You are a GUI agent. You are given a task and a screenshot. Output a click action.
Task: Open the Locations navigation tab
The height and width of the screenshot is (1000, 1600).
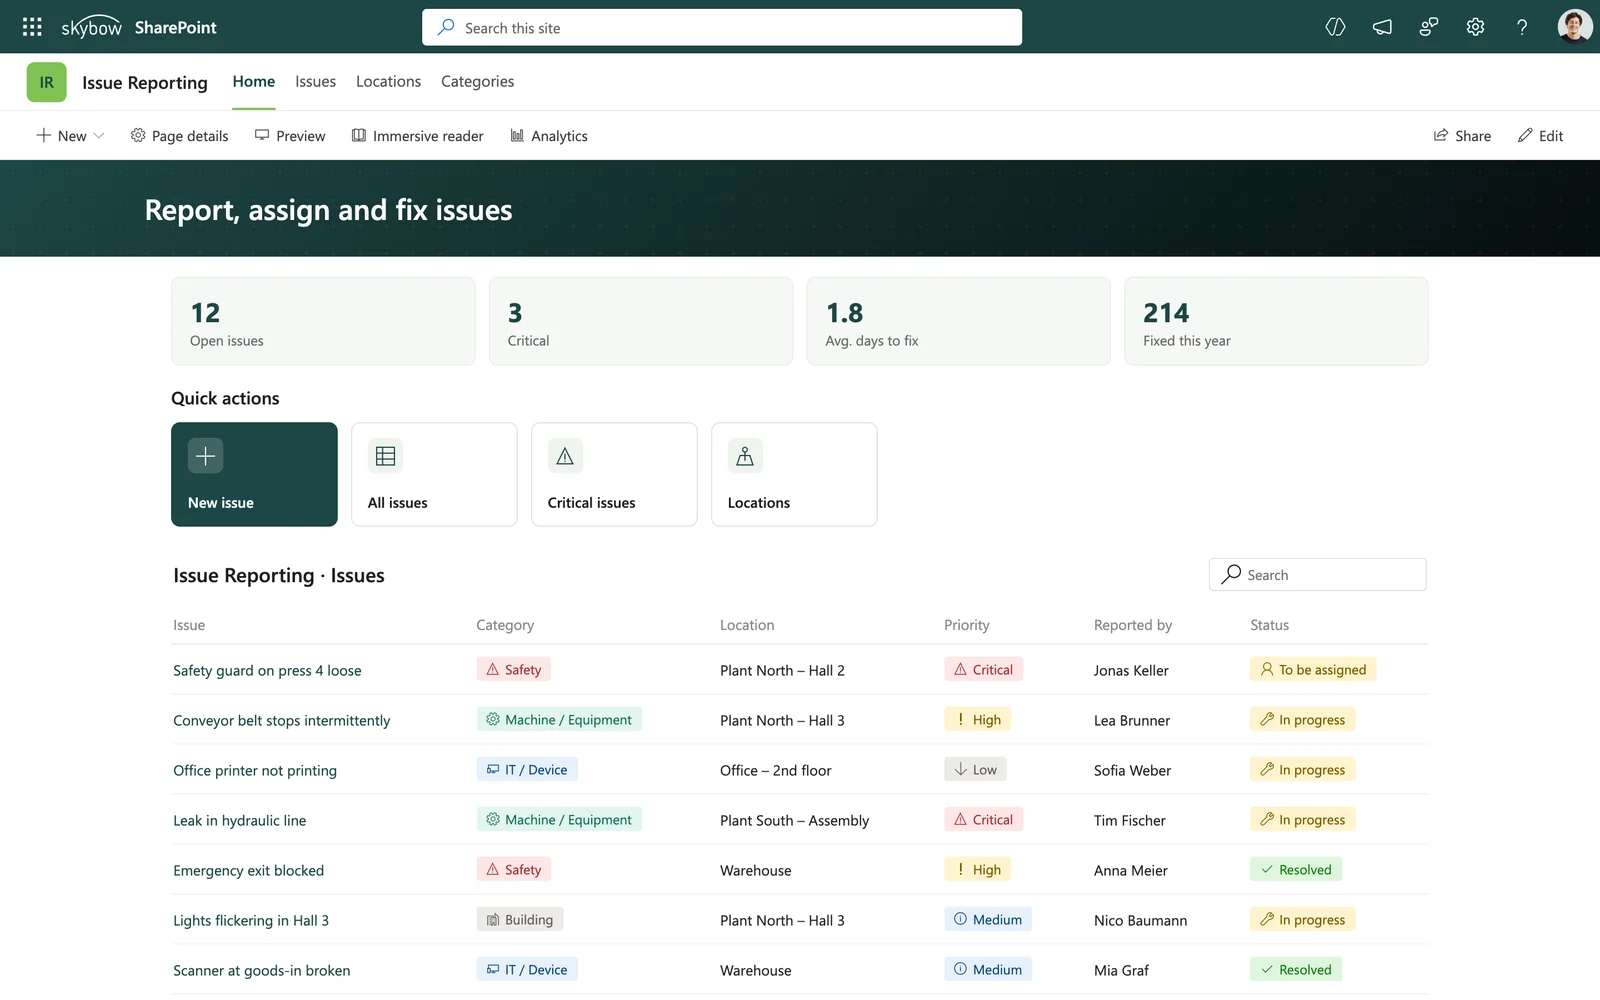(x=388, y=82)
